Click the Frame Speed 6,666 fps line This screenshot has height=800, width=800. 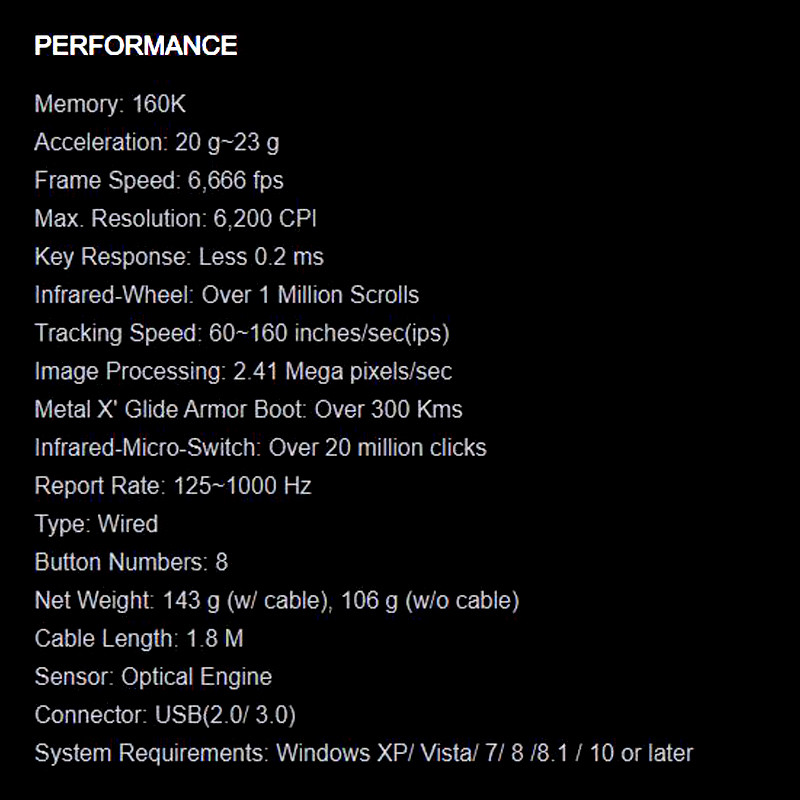pyautogui.click(x=159, y=180)
